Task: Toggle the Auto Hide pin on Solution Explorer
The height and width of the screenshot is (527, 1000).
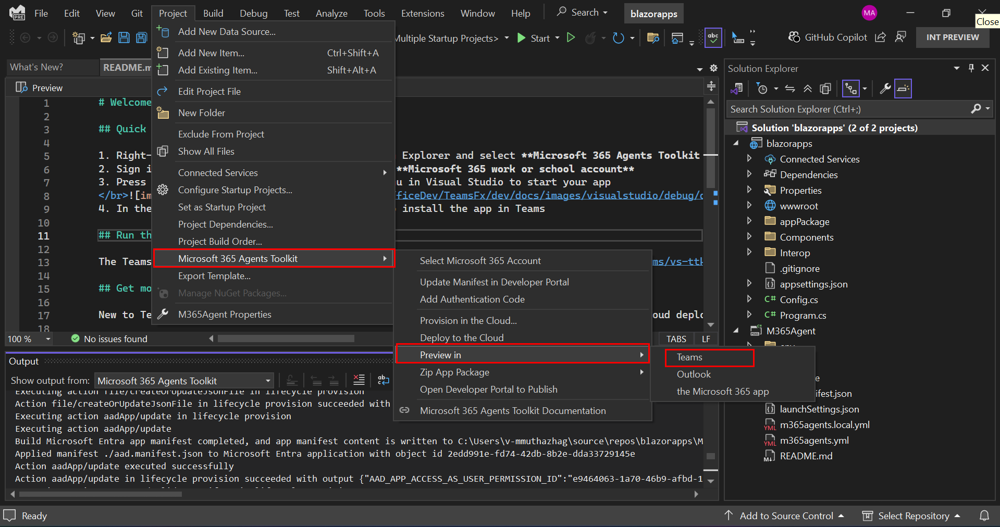Action: 970,68
